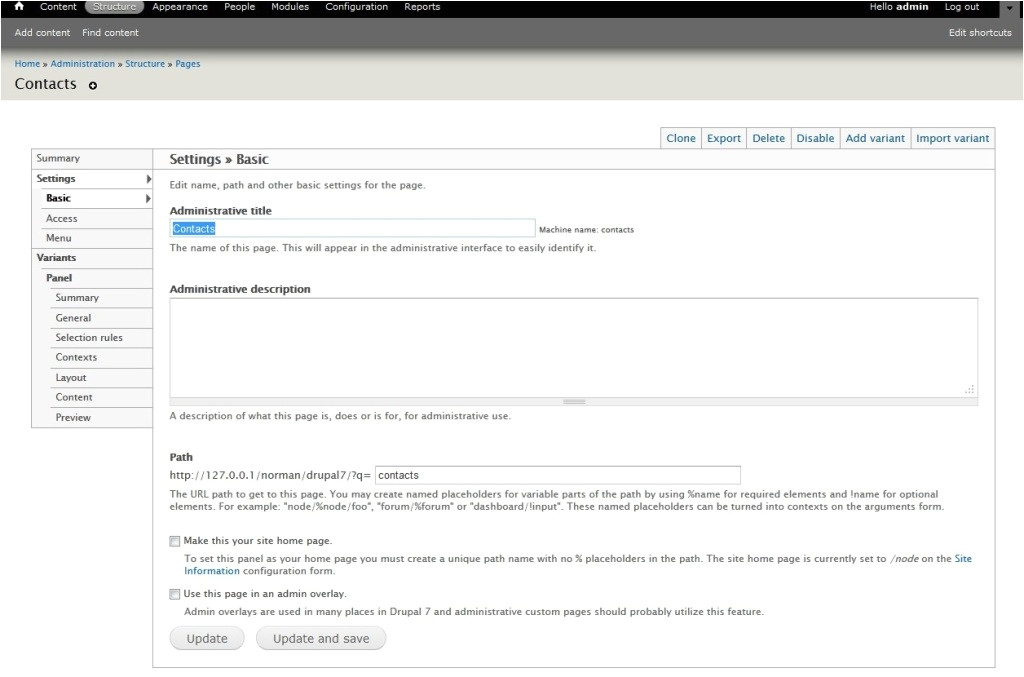Go to Pages breadcrumb
The width and height of the screenshot is (1024, 677).
[x=187, y=64]
